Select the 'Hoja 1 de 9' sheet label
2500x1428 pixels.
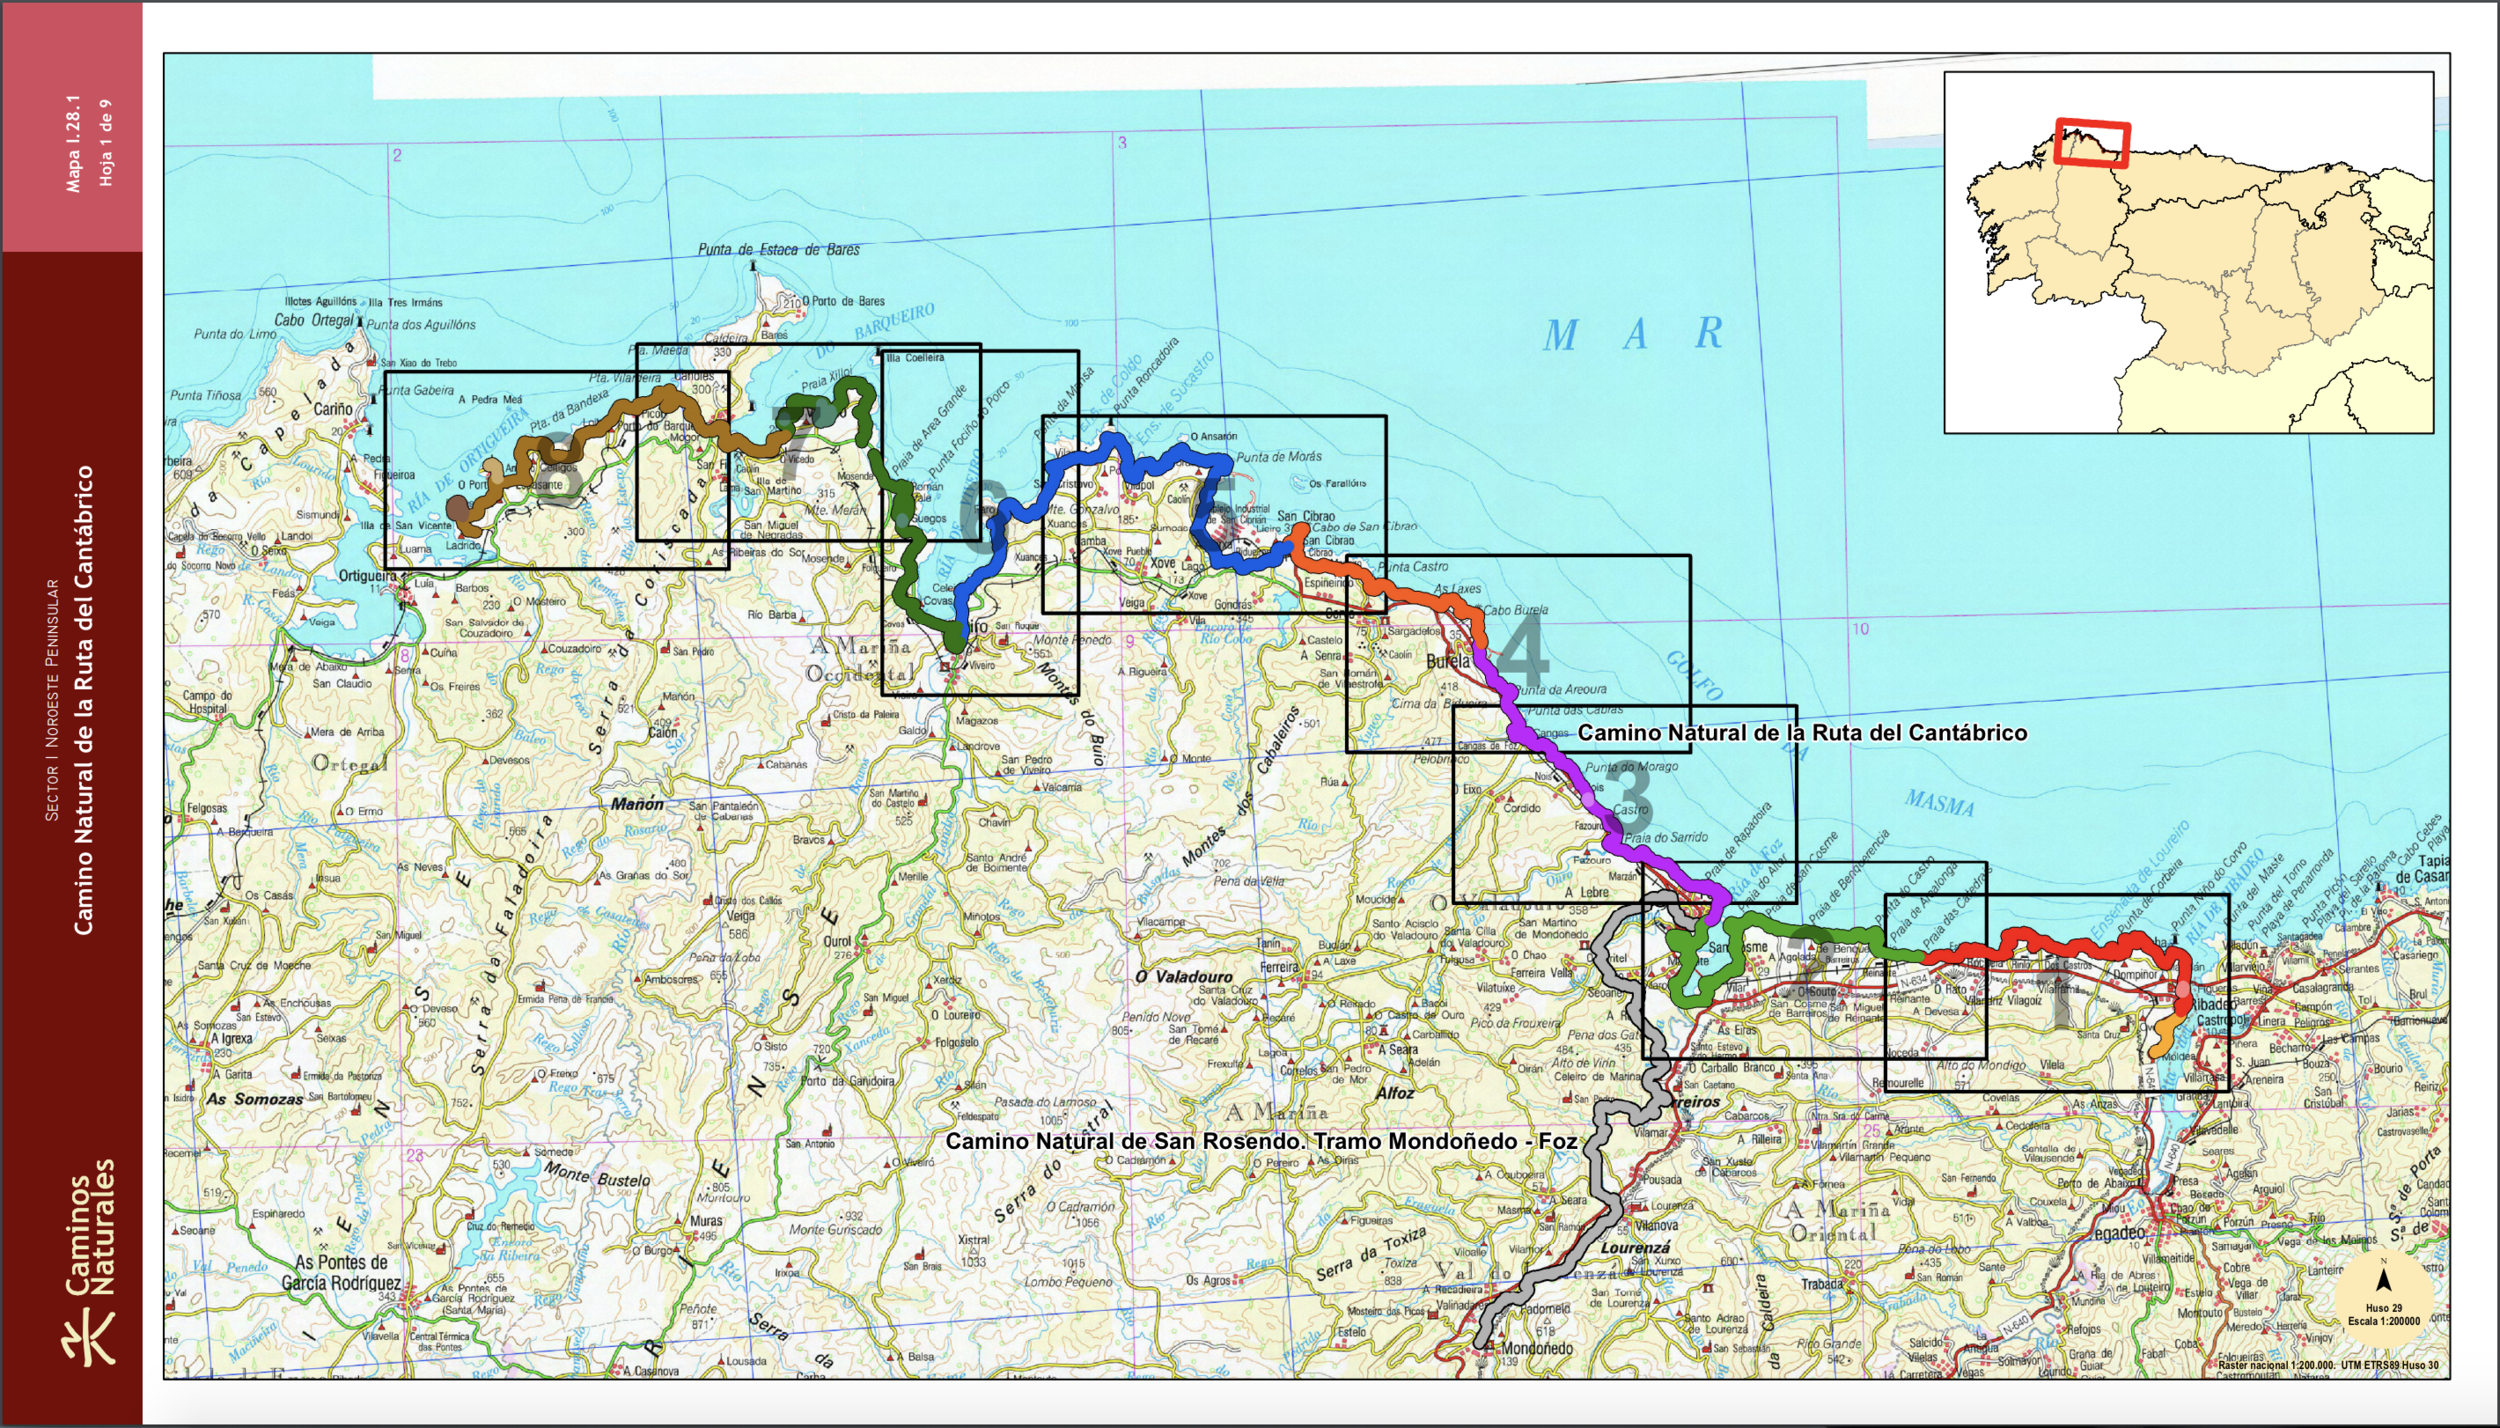tap(106, 143)
